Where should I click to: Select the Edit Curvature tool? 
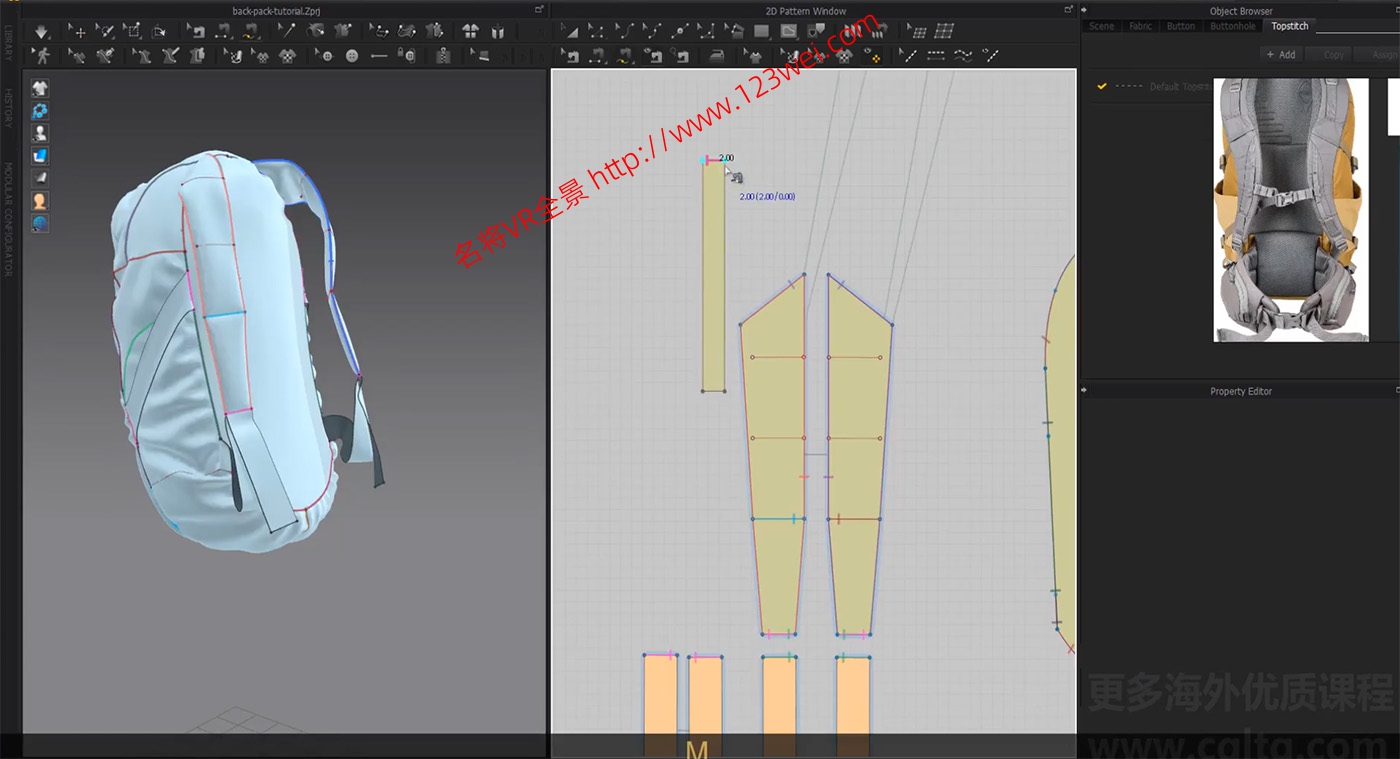[625, 31]
